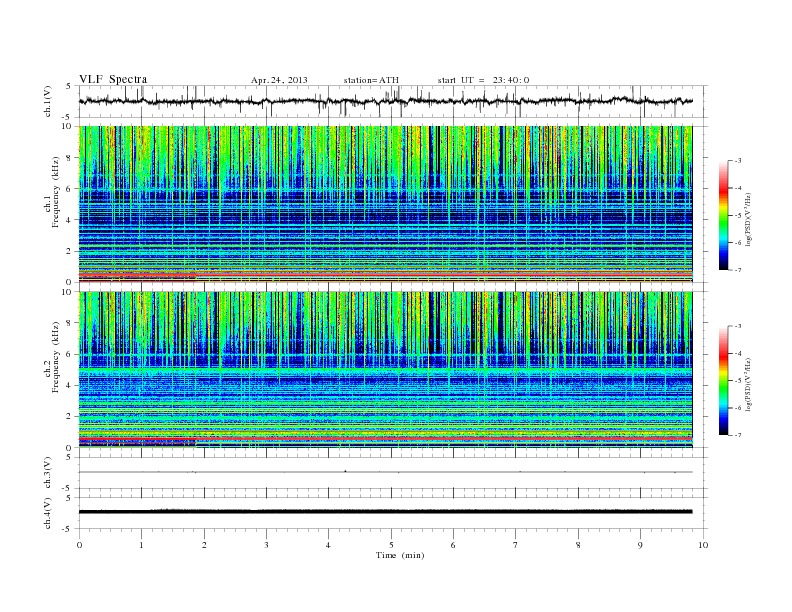Click the '9' tick on time axis
Screen dimensions: 792x612
pyautogui.click(x=640, y=545)
